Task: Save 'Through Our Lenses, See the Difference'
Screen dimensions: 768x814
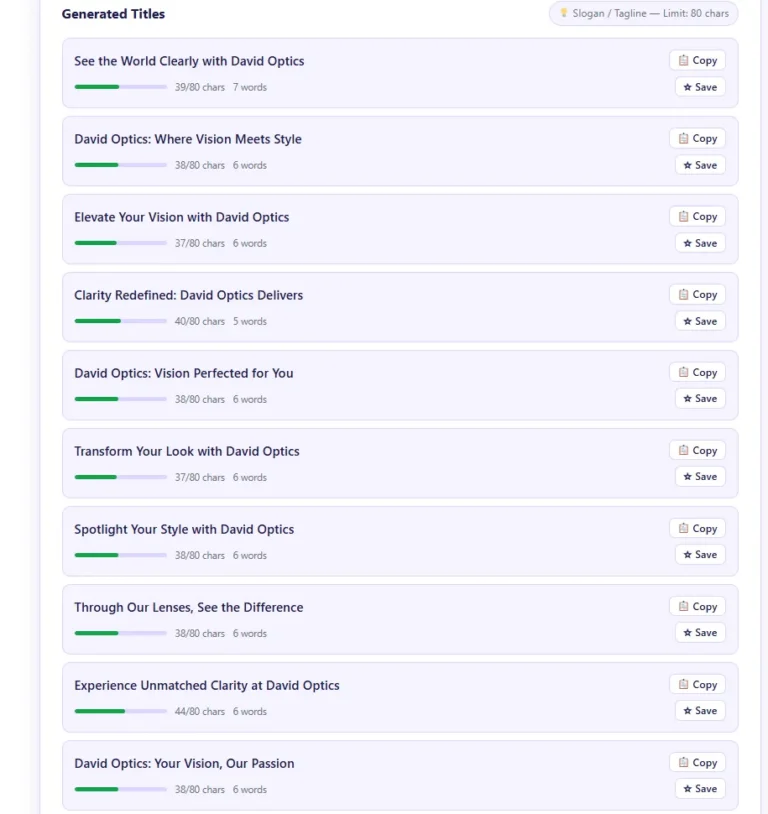Action: (700, 633)
